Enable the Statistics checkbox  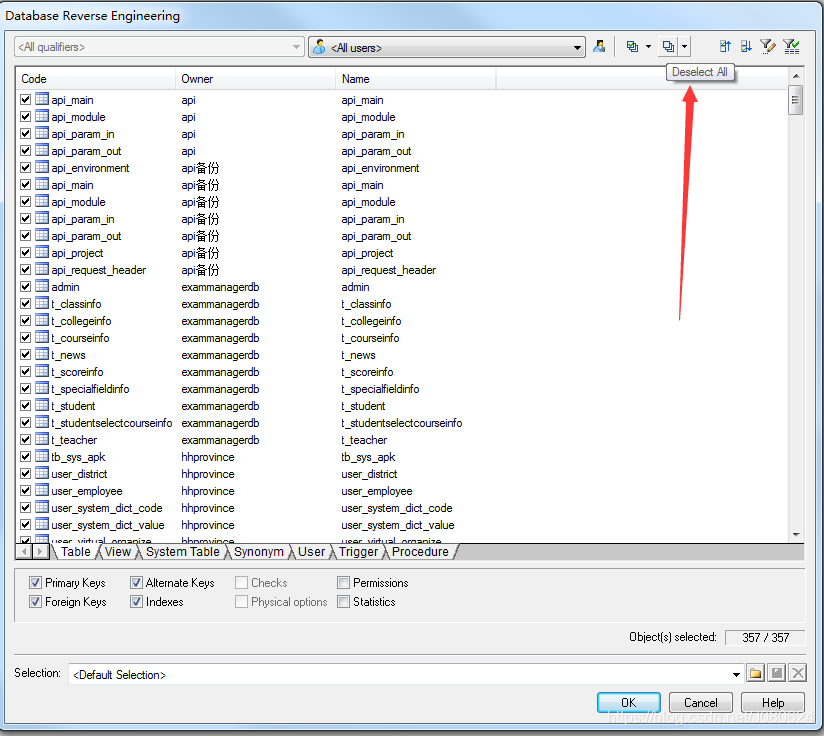343,601
